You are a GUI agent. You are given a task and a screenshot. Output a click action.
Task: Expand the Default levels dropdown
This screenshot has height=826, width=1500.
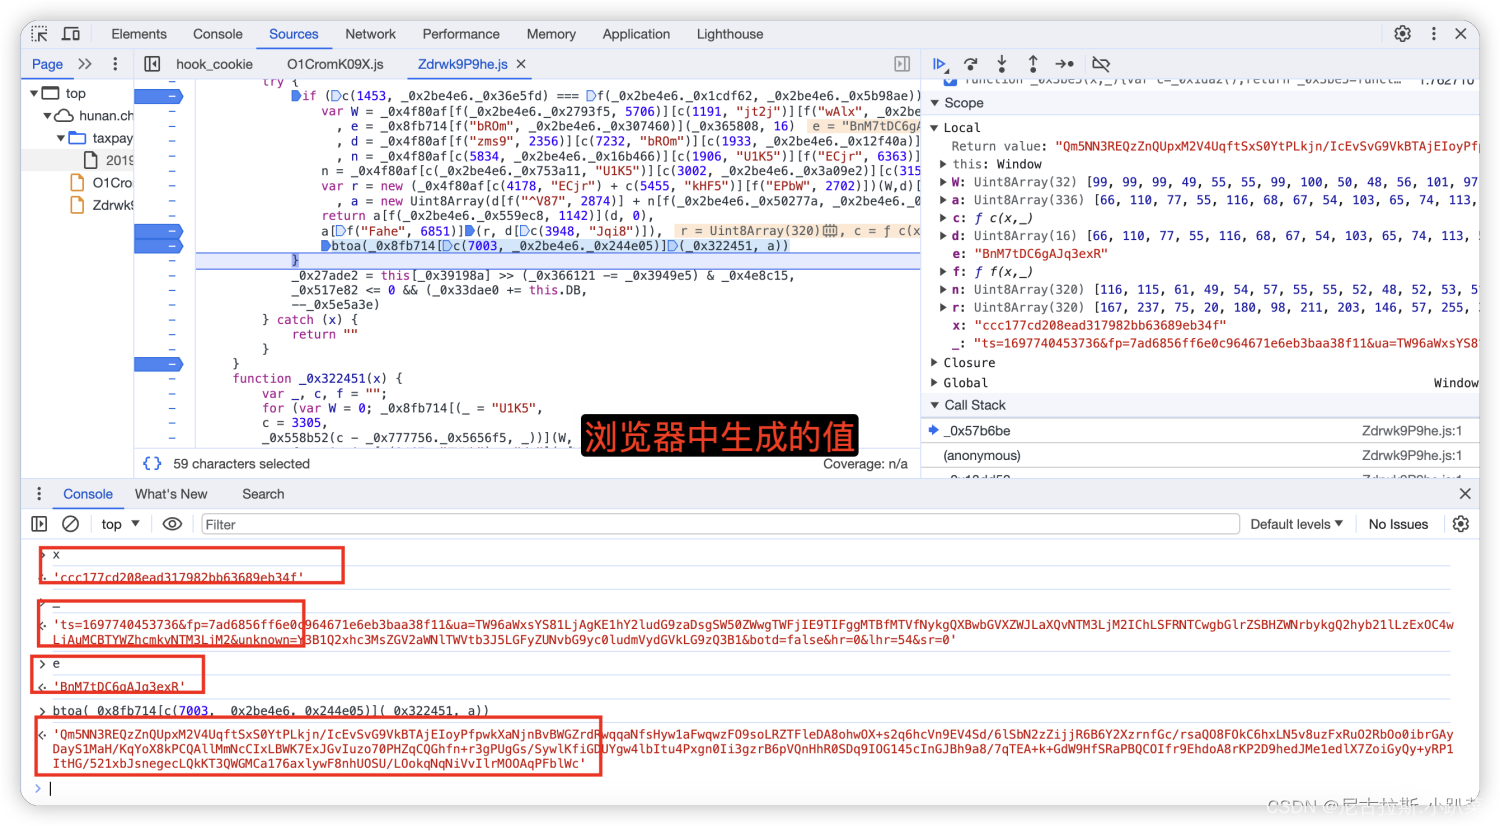coord(1297,523)
